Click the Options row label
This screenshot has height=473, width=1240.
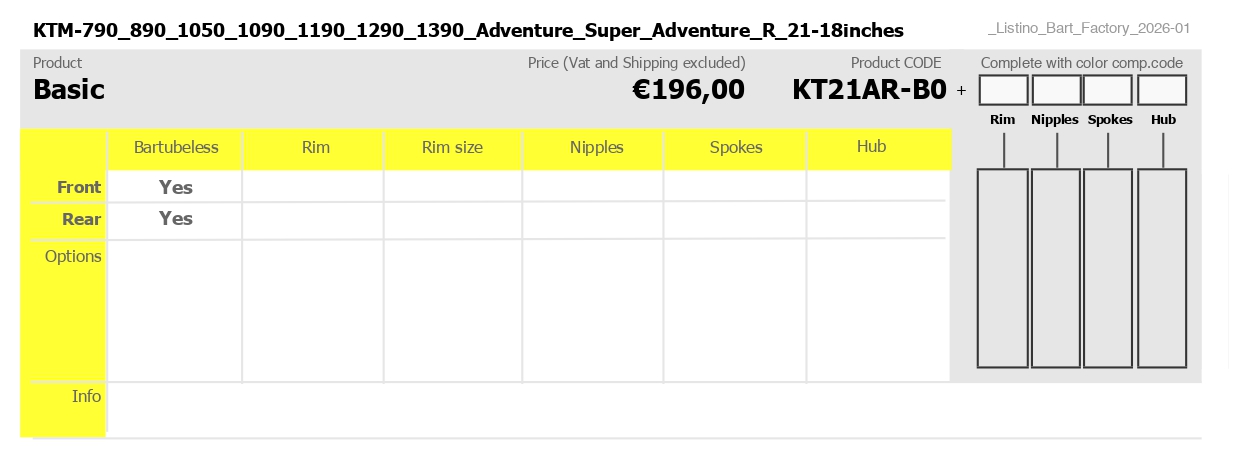pyautogui.click(x=73, y=257)
